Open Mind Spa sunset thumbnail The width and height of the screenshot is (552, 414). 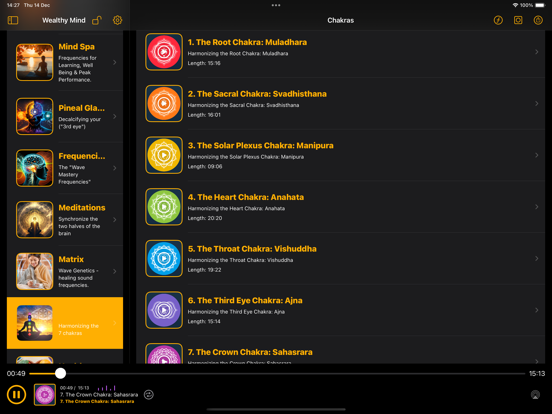pyautogui.click(x=34, y=62)
